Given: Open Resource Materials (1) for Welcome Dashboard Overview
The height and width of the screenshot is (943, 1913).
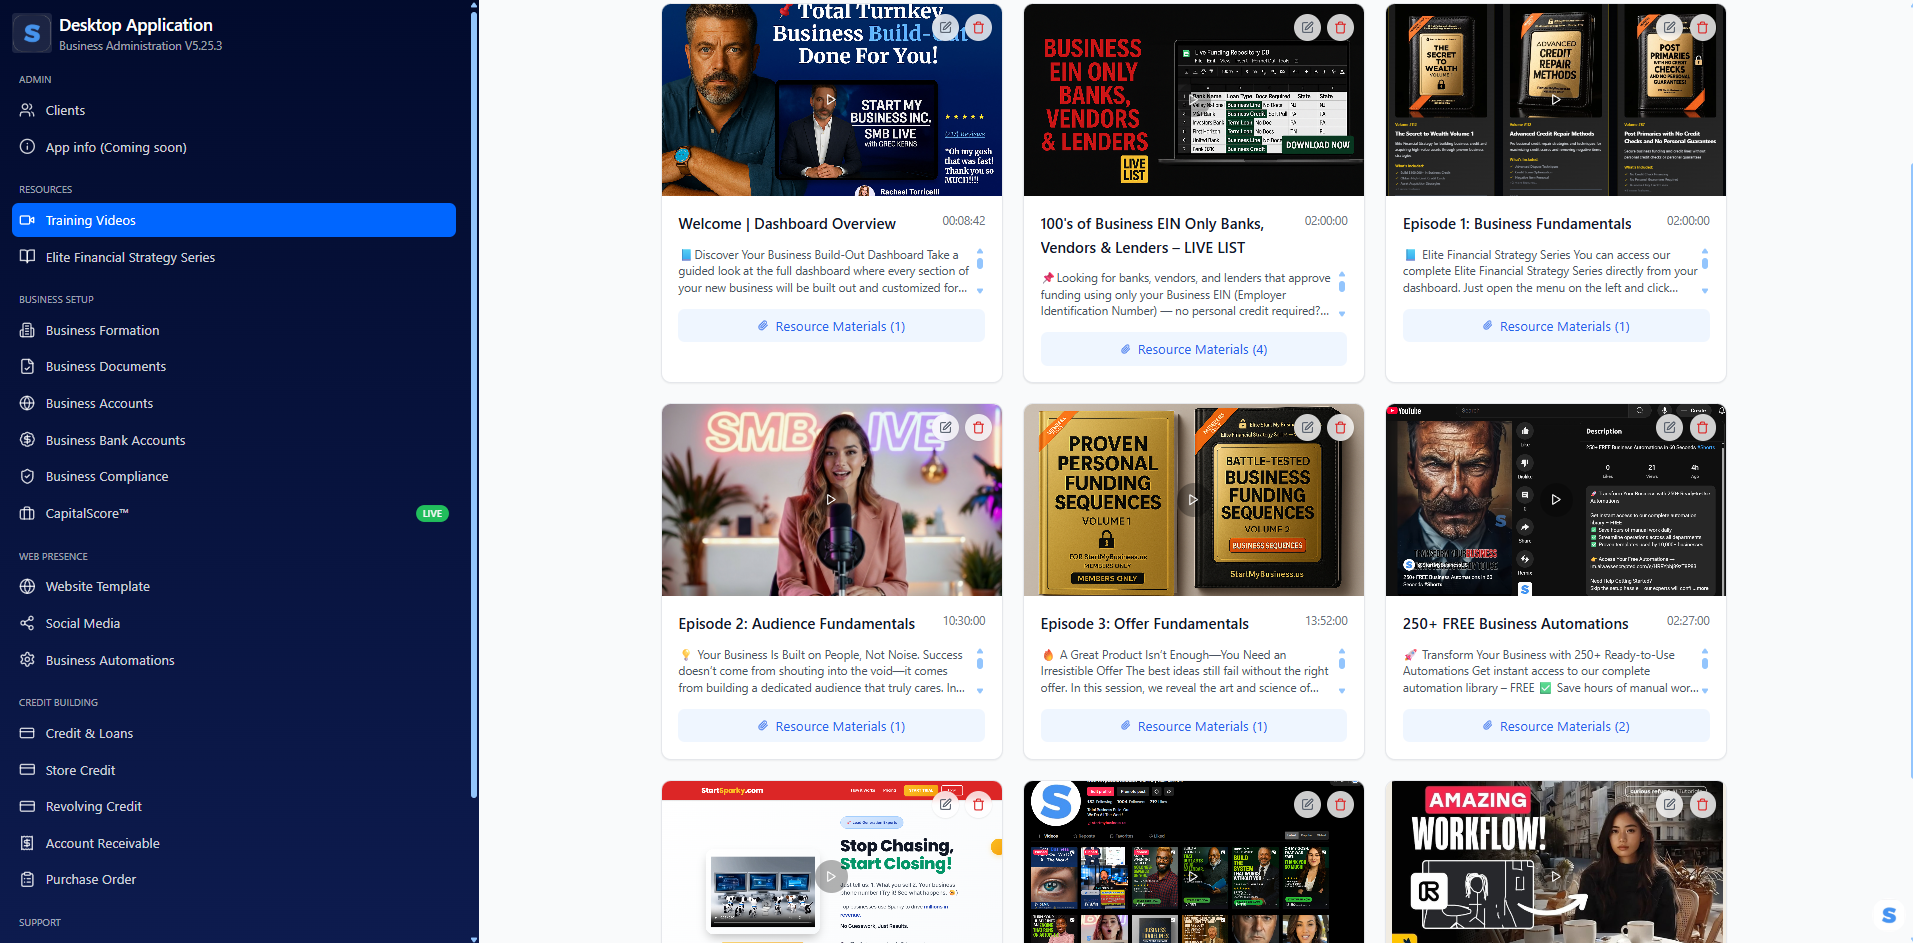Looking at the screenshot, I should point(831,326).
